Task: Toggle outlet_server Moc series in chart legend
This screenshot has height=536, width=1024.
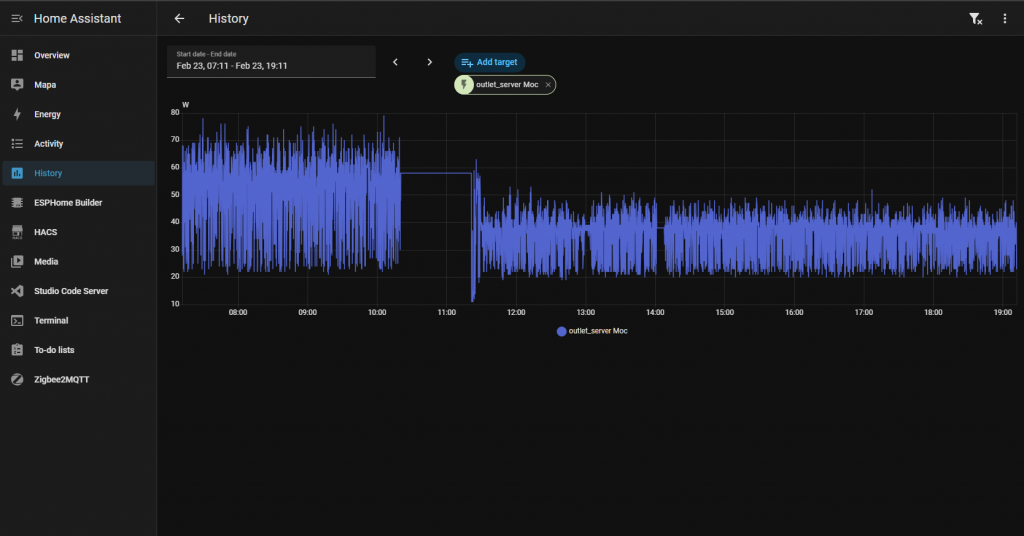Action: coord(592,331)
